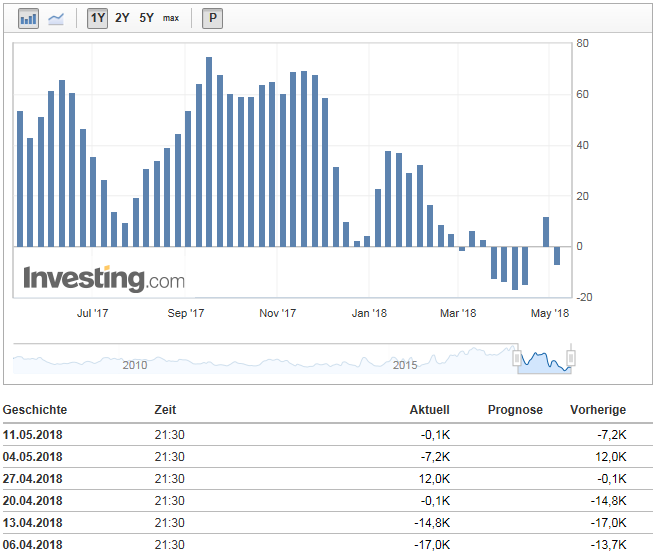Click the right handle of range navigator

coord(571,358)
